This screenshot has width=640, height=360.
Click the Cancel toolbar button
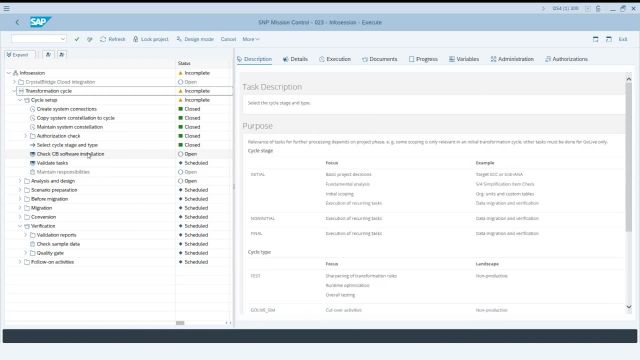228,39
